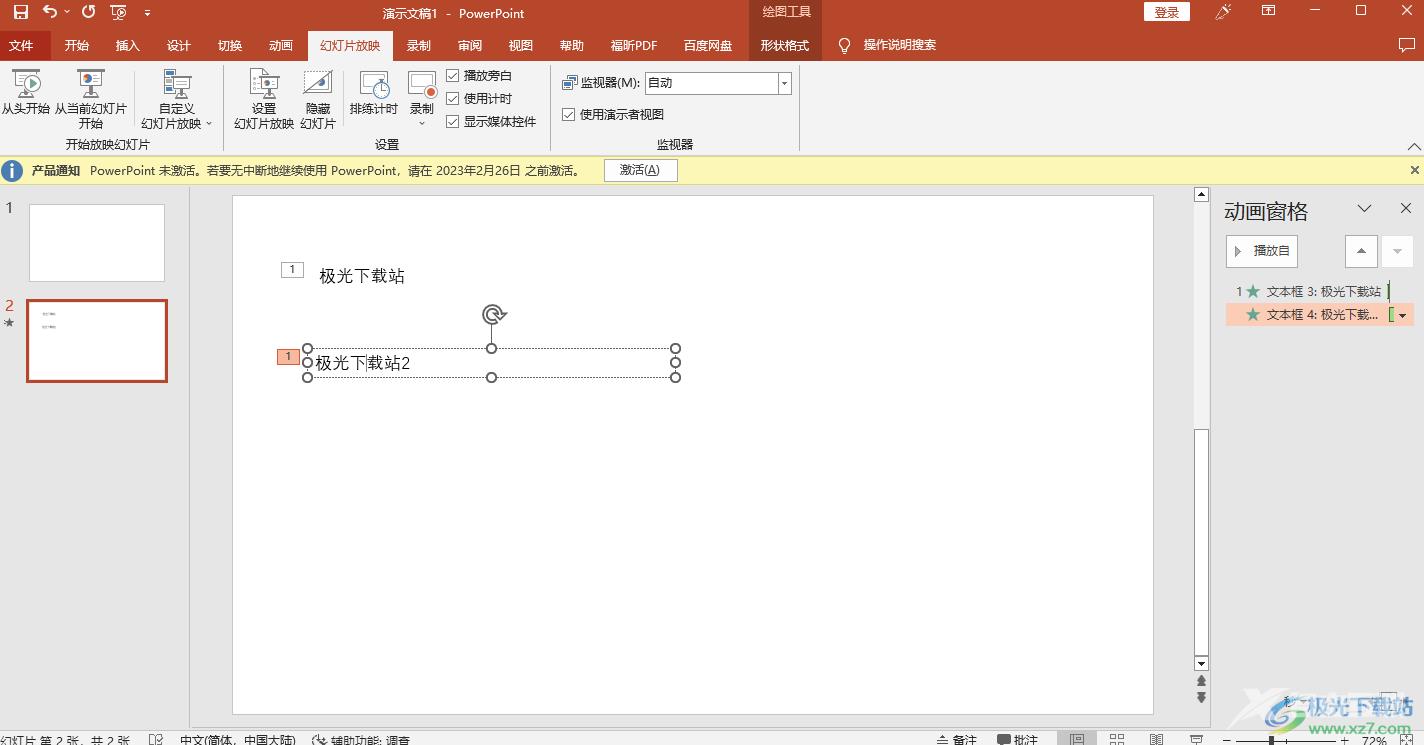Zoom in with the plus button
The image size is (1424, 745).
click(x=1344, y=740)
